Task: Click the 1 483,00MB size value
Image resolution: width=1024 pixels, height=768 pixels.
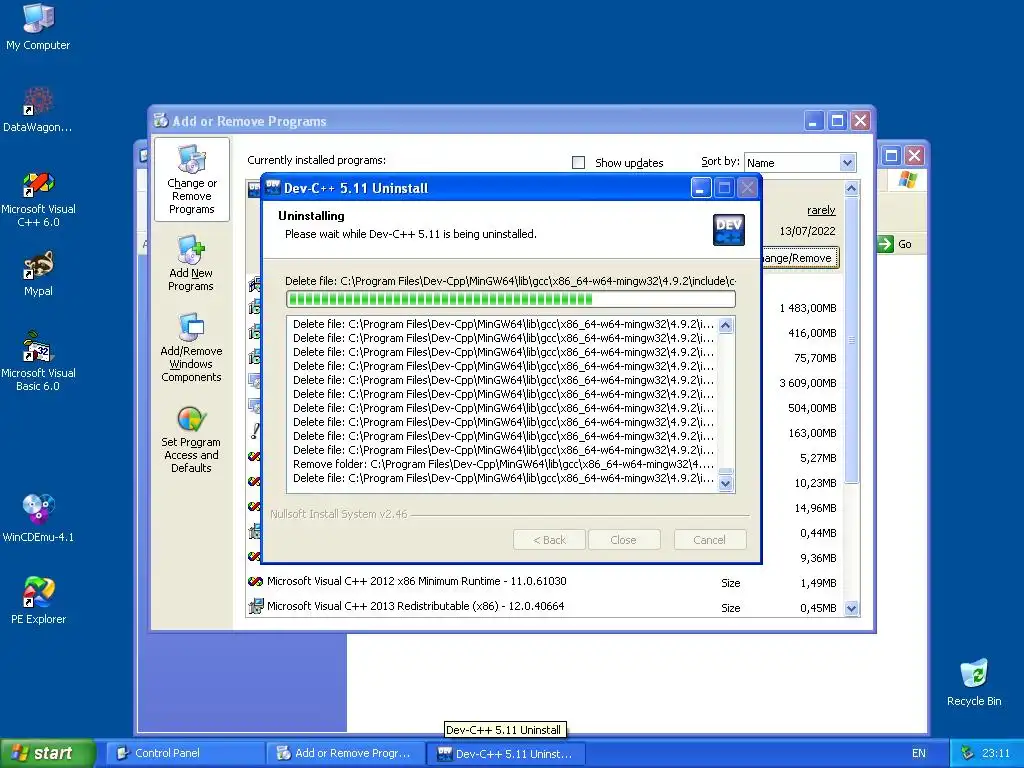Action: 808,308
